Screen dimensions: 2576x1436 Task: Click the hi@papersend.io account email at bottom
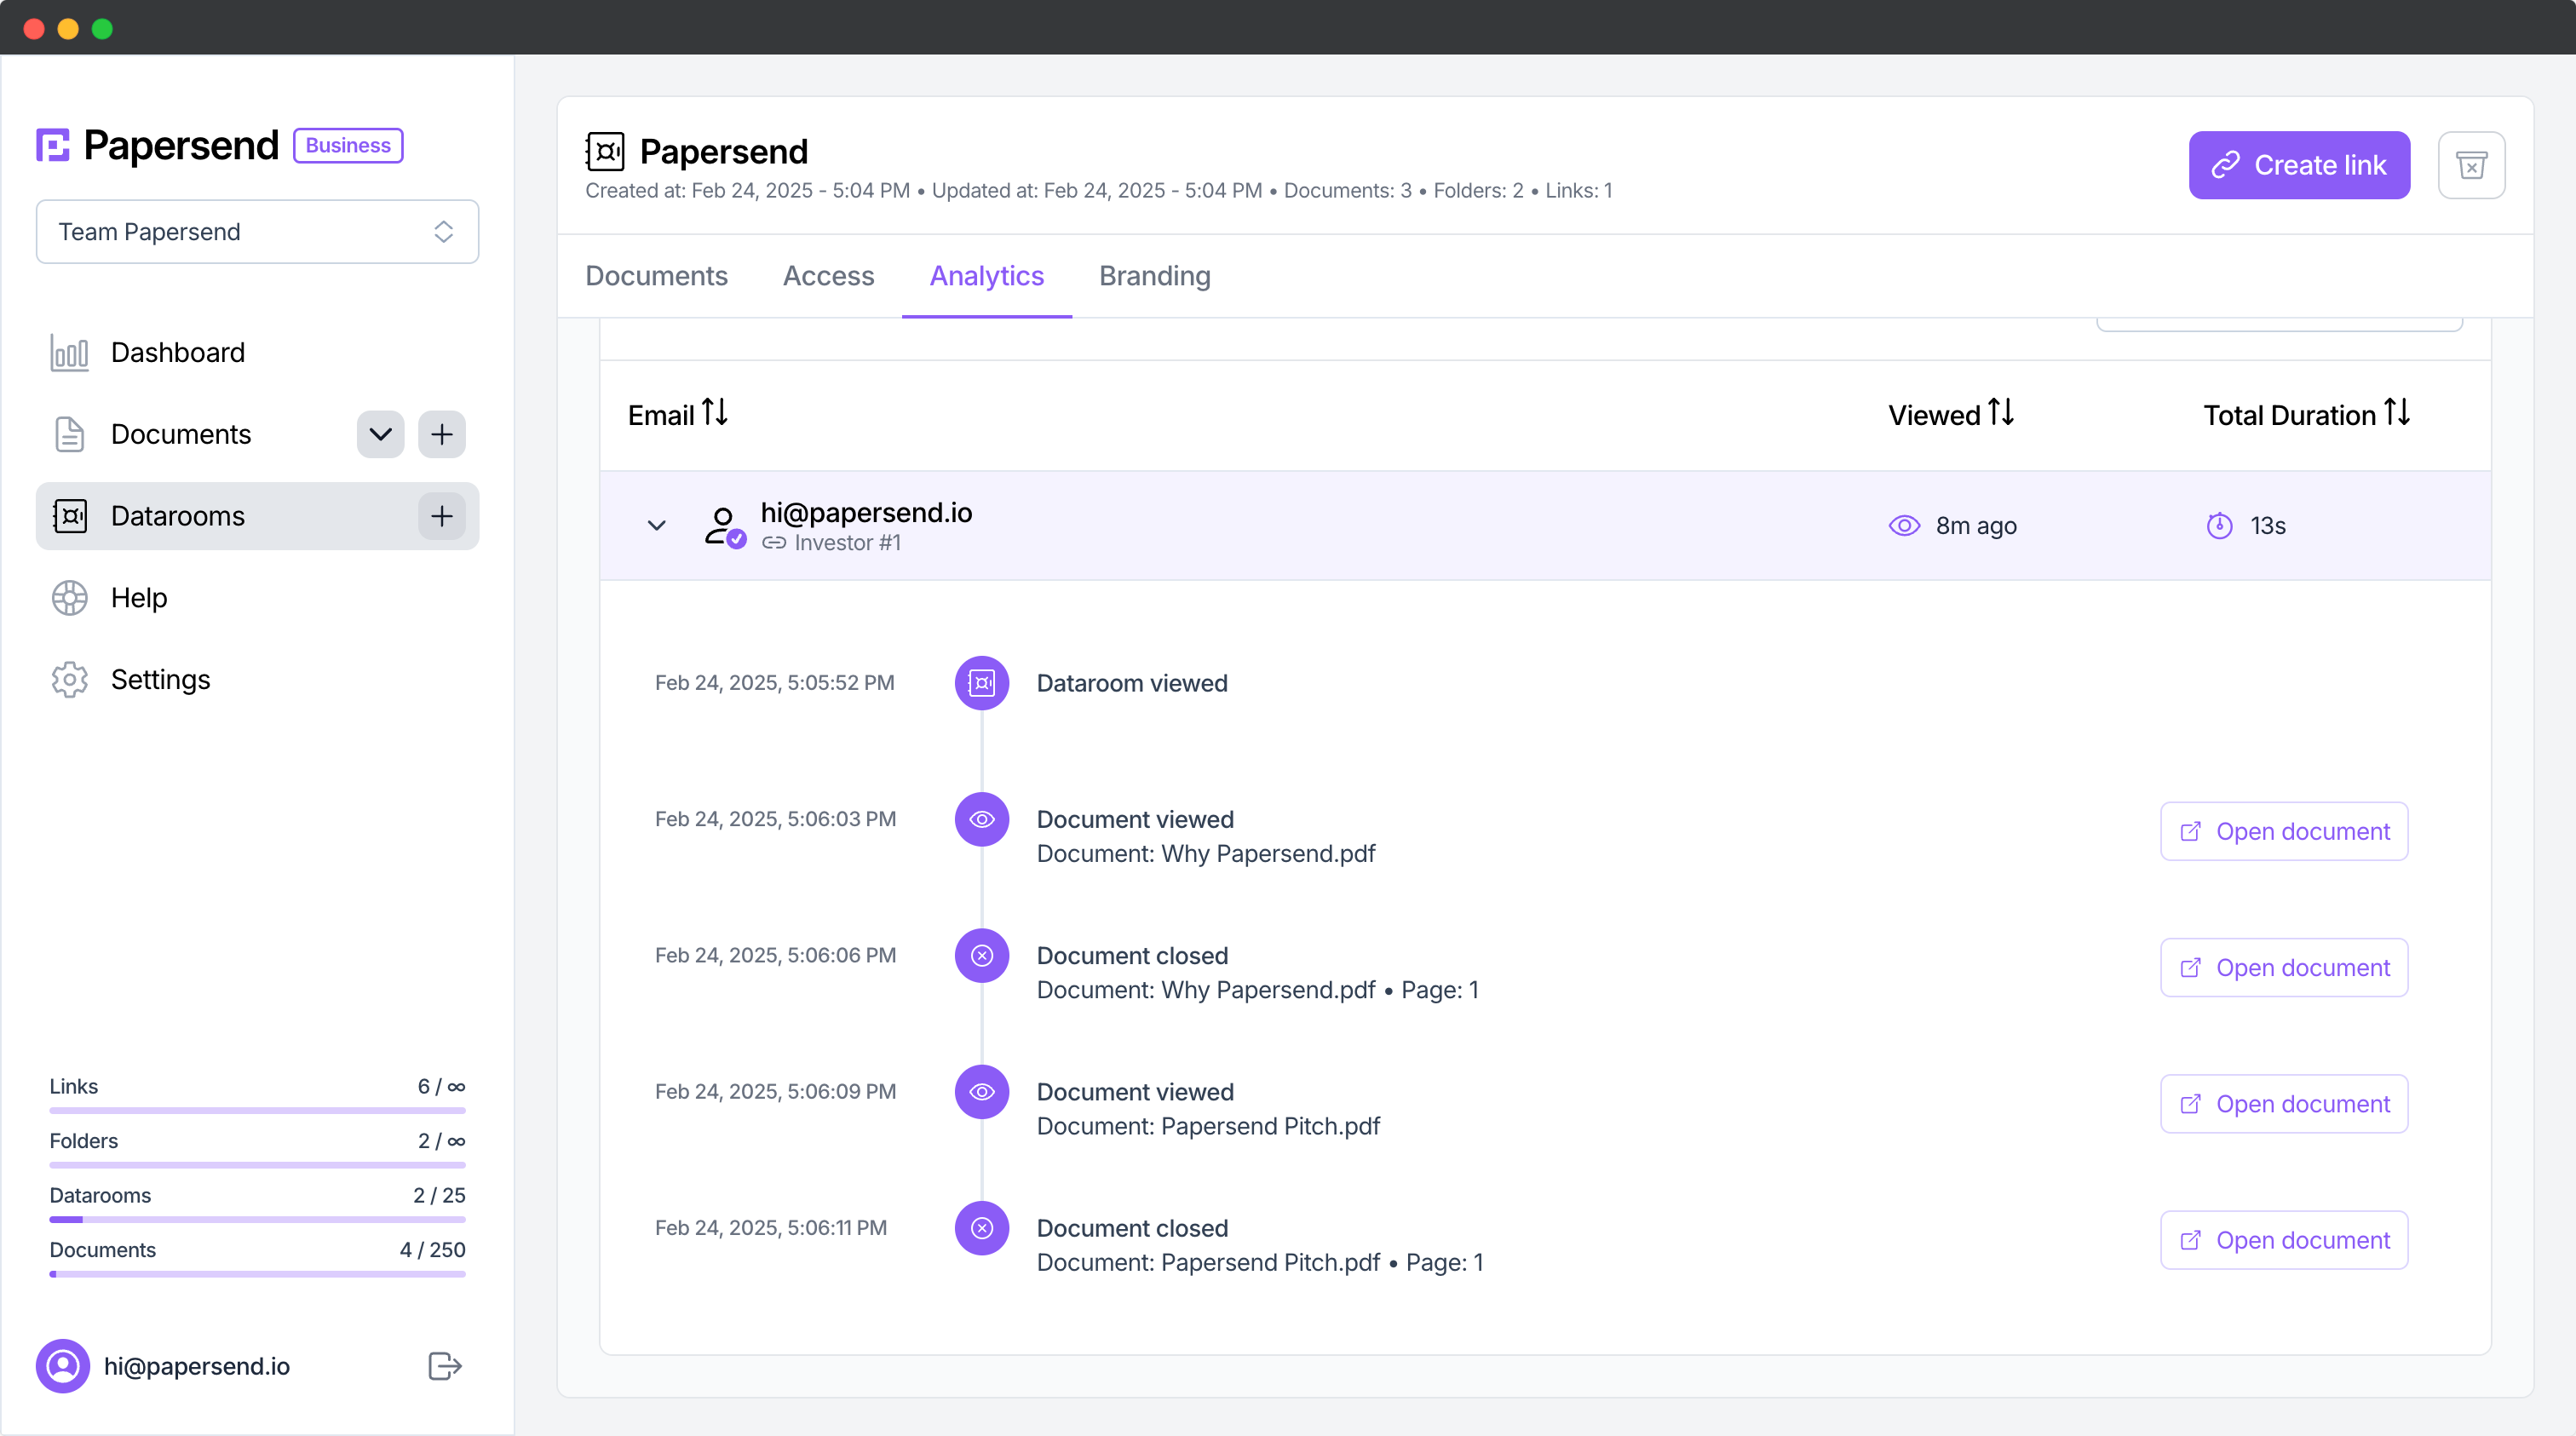[197, 1366]
